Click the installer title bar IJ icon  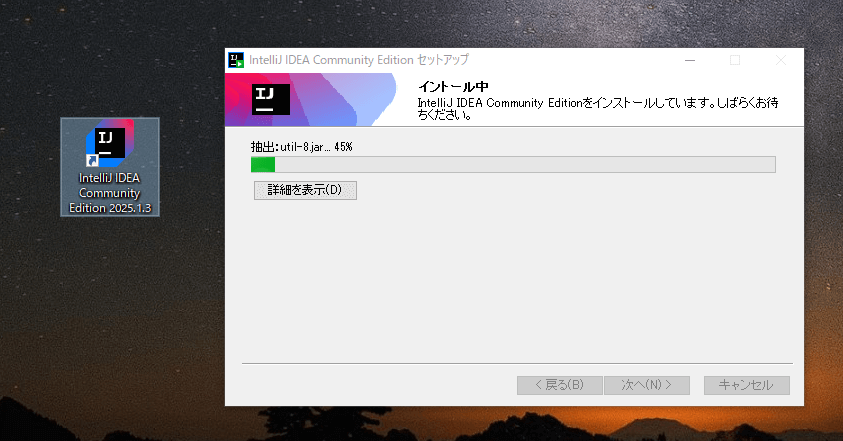236,60
